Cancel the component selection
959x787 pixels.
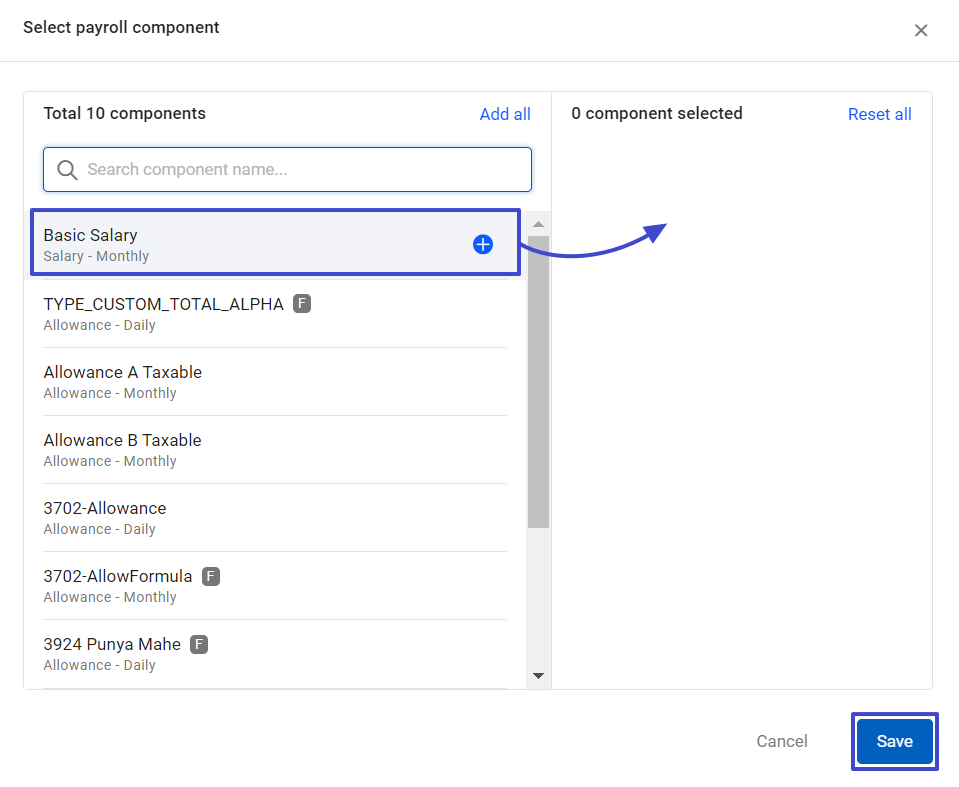pos(782,741)
